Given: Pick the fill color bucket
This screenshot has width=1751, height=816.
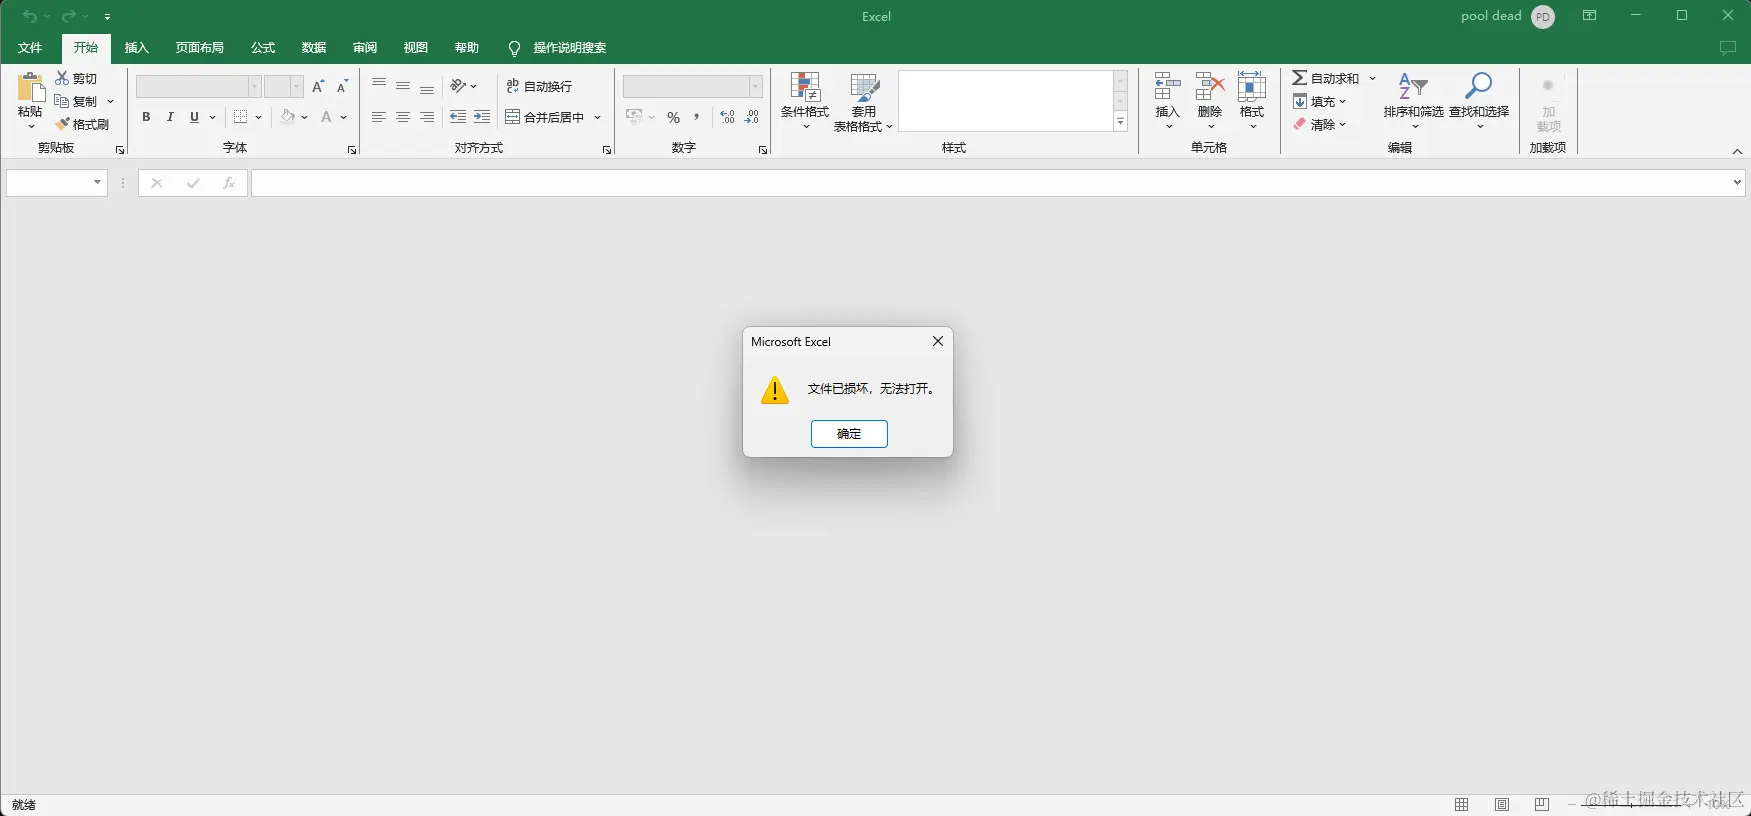Looking at the screenshot, I should (x=288, y=117).
